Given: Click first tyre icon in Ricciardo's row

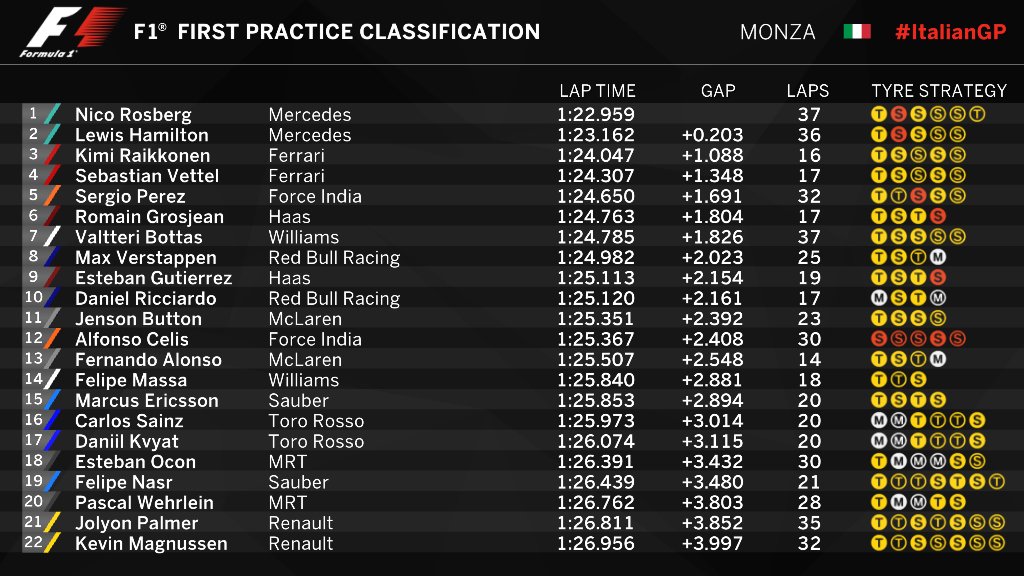Looking at the screenshot, I should coord(879,298).
